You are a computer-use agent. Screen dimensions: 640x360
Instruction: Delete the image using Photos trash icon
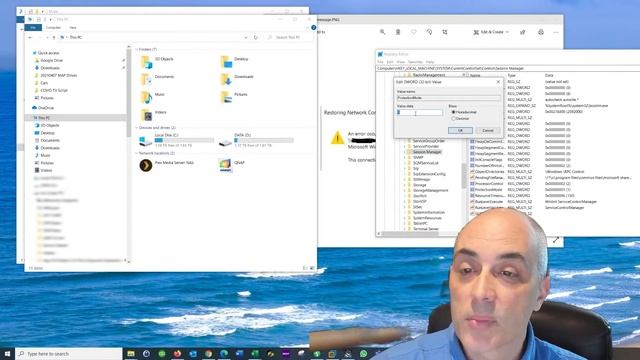point(398,32)
